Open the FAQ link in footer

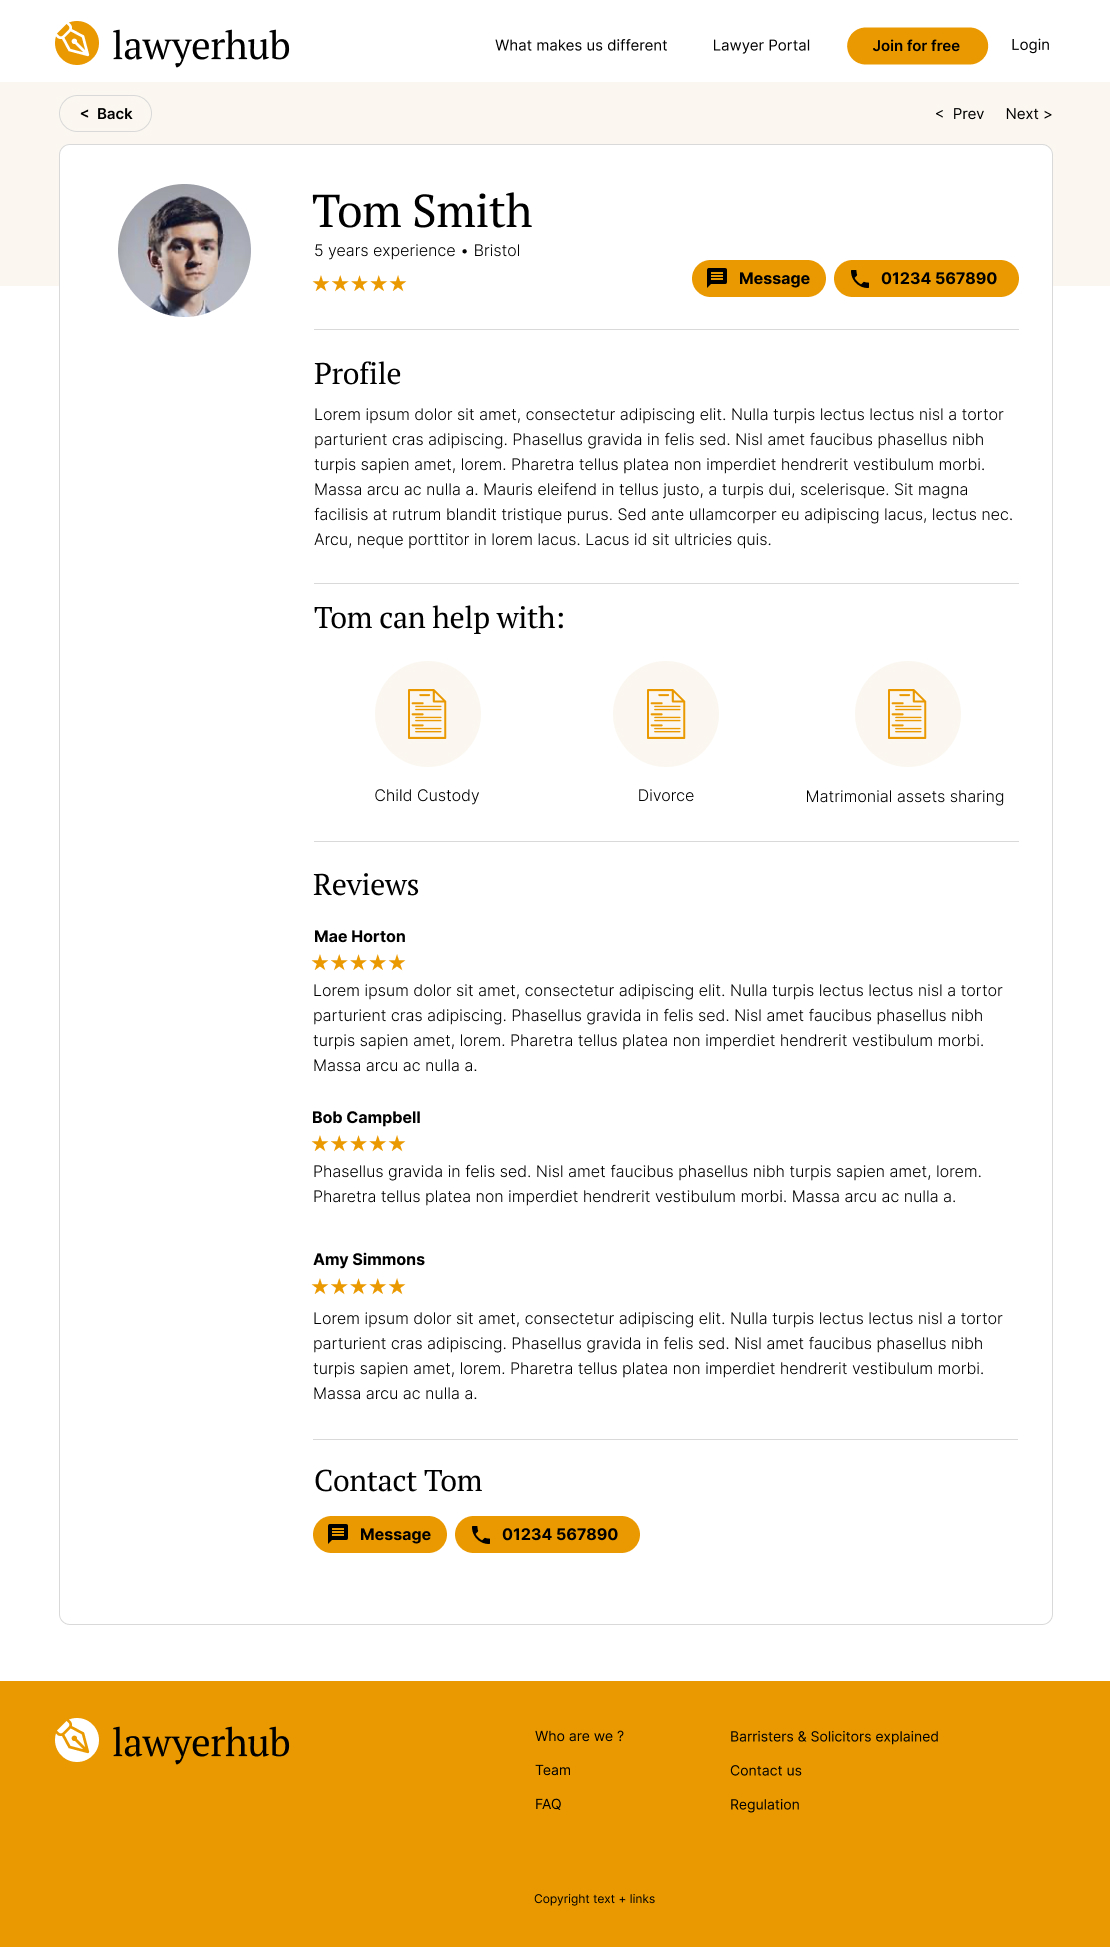(548, 1804)
